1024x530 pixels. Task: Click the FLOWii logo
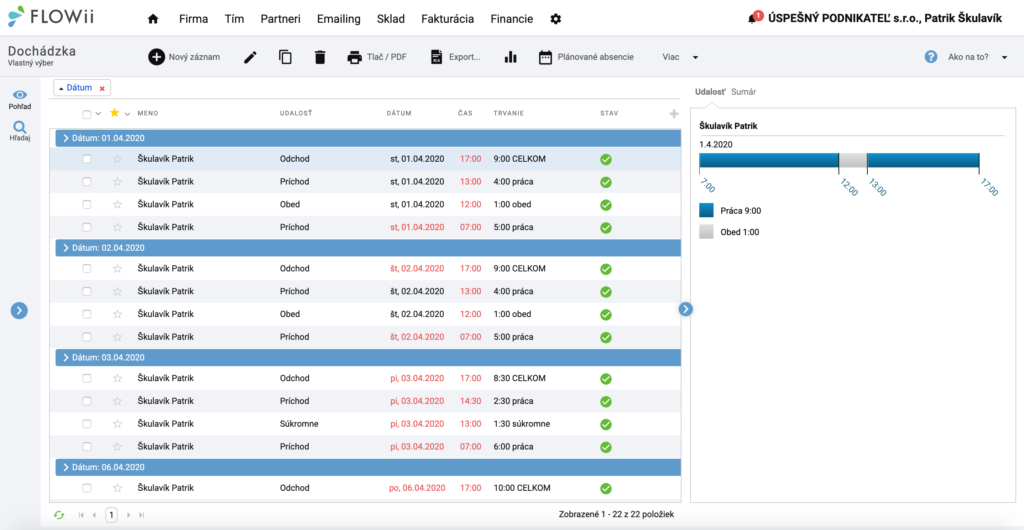(52, 17)
